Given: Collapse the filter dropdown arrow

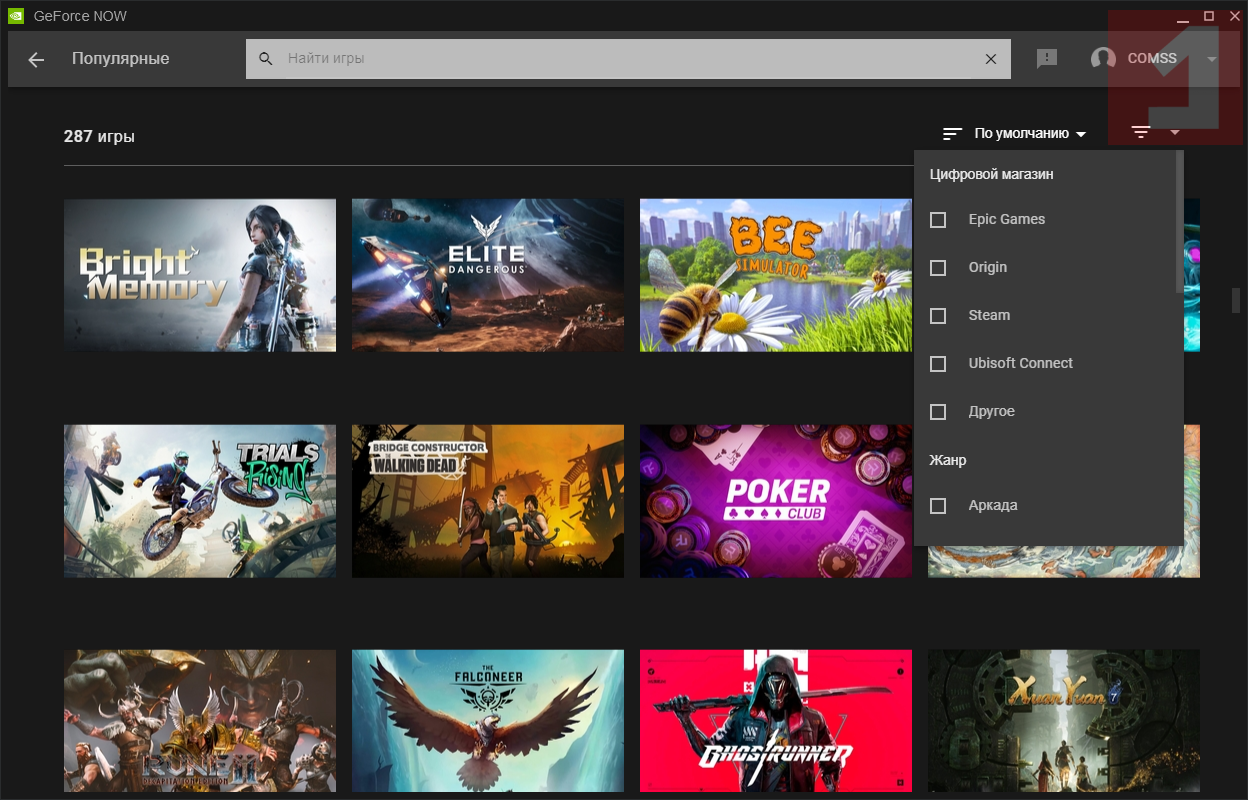Looking at the screenshot, I should tap(1175, 132).
